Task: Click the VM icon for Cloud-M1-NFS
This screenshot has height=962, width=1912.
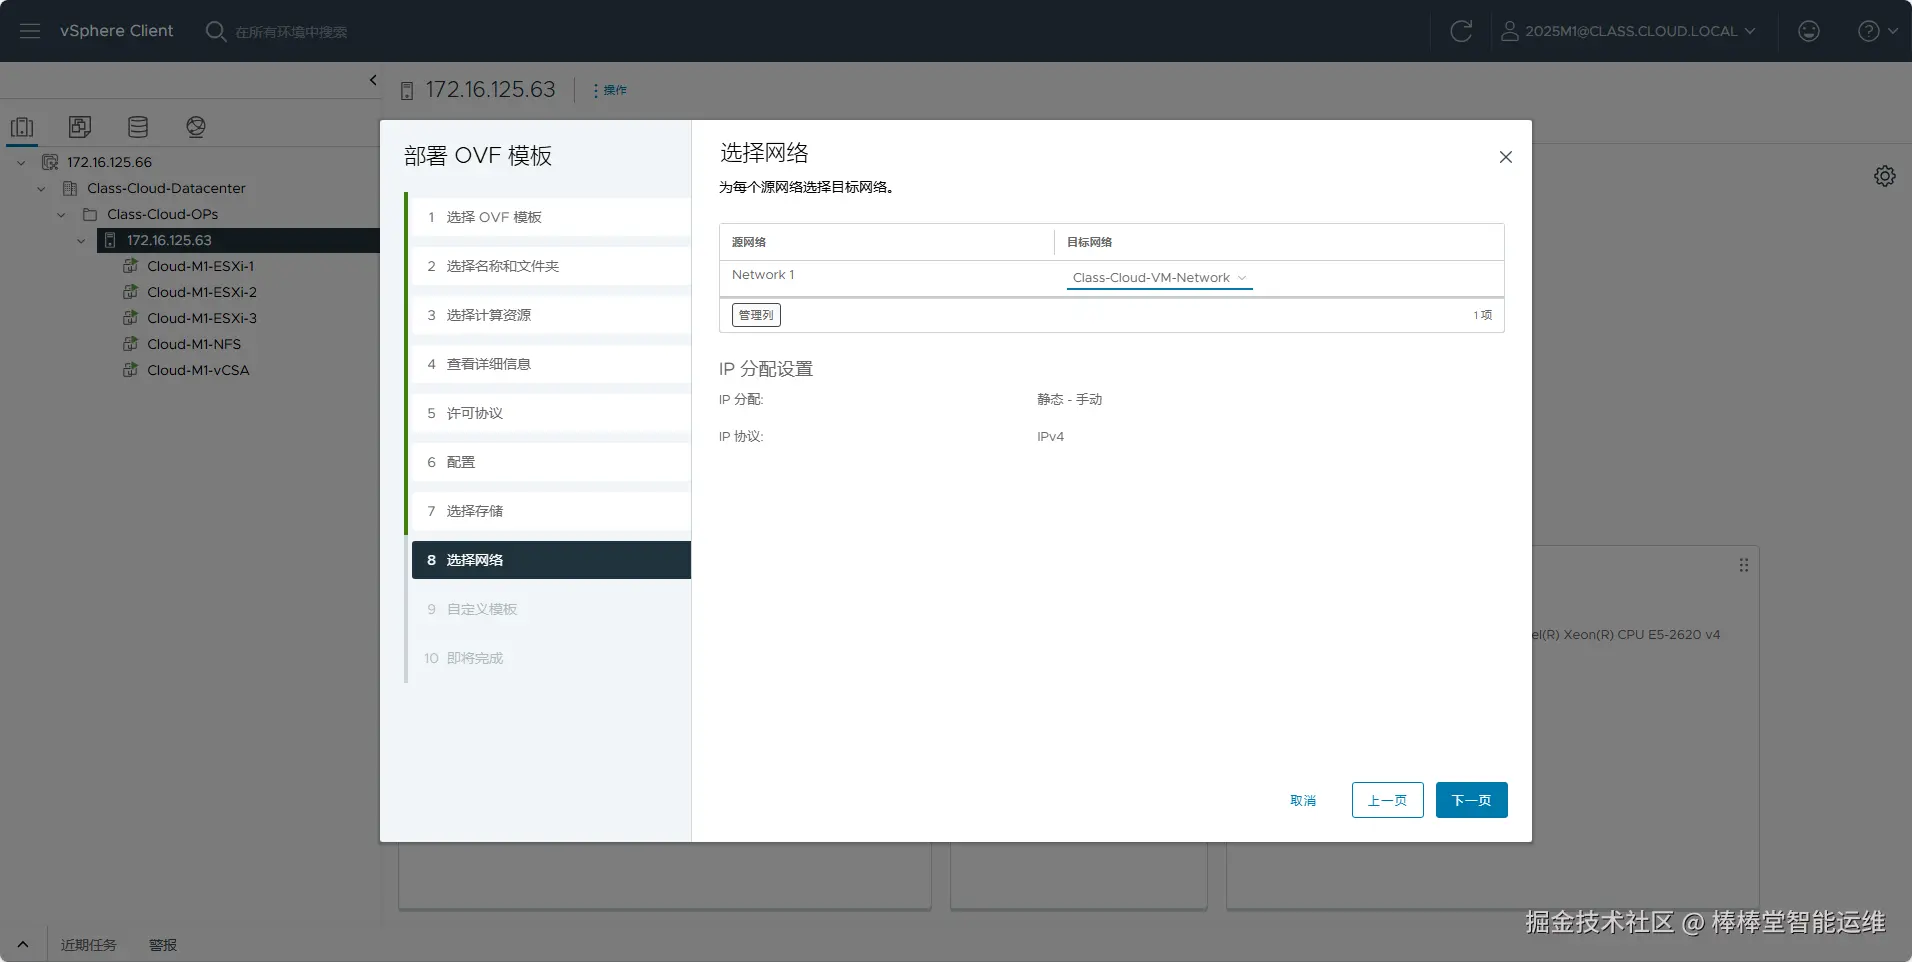Action: 130,344
